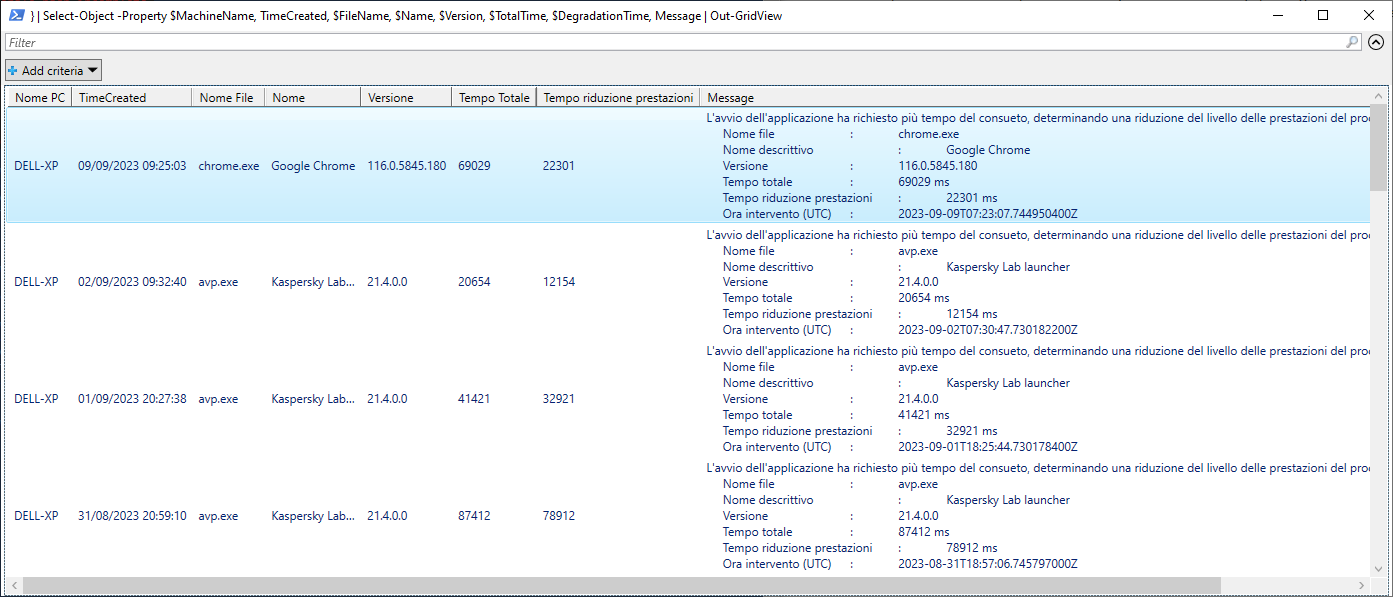The width and height of the screenshot is (1393, 597).
Task: Click message text 2023-08-31T18:57:06.745797000Z
Action: click(x=988, y=564)
